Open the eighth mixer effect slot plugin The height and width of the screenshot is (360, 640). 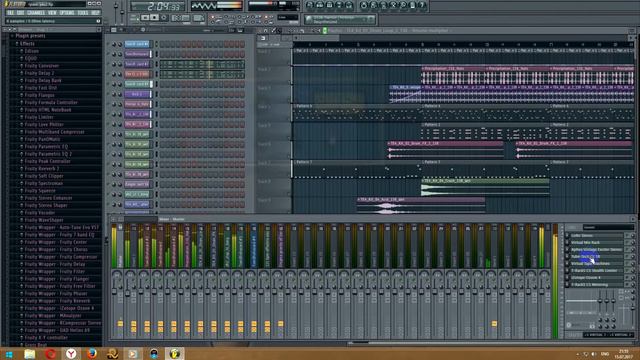click(x=596, y=284)
